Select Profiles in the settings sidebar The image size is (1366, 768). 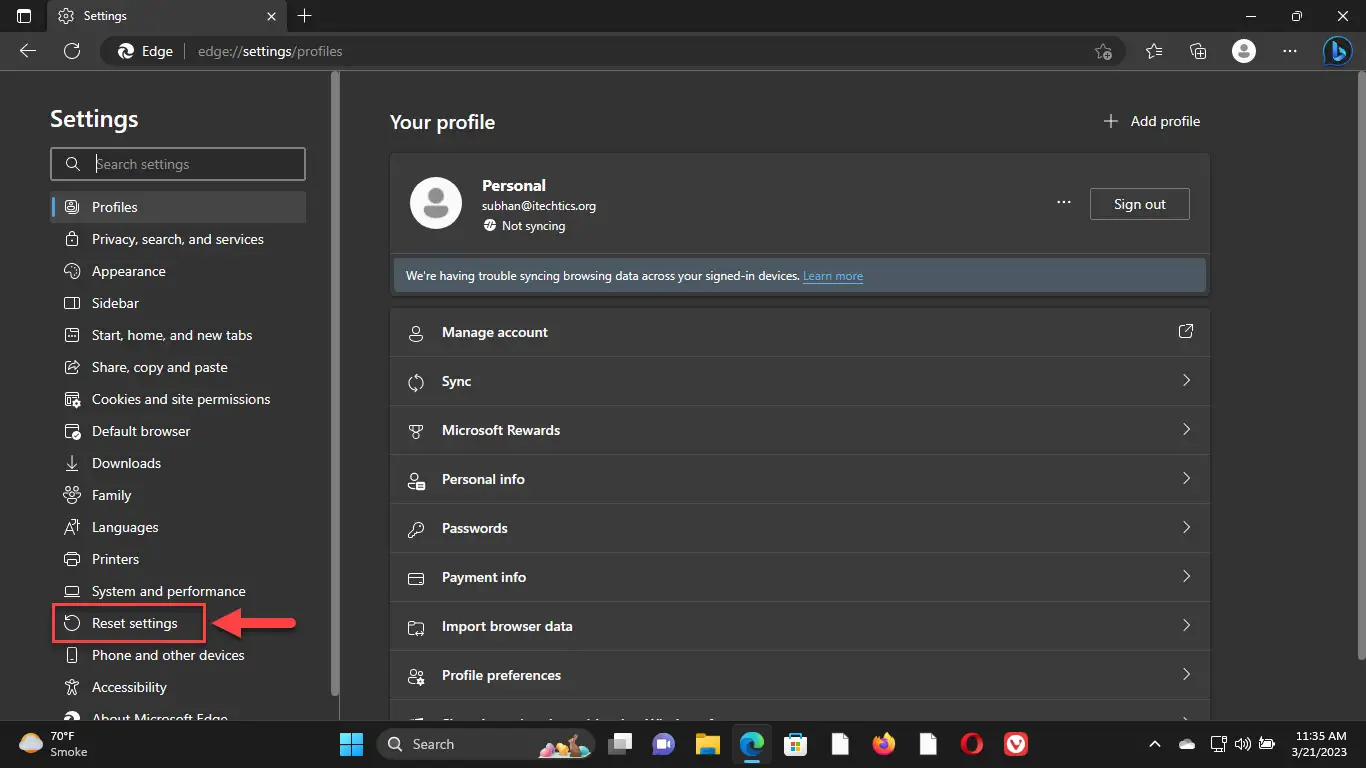point(178,207)
